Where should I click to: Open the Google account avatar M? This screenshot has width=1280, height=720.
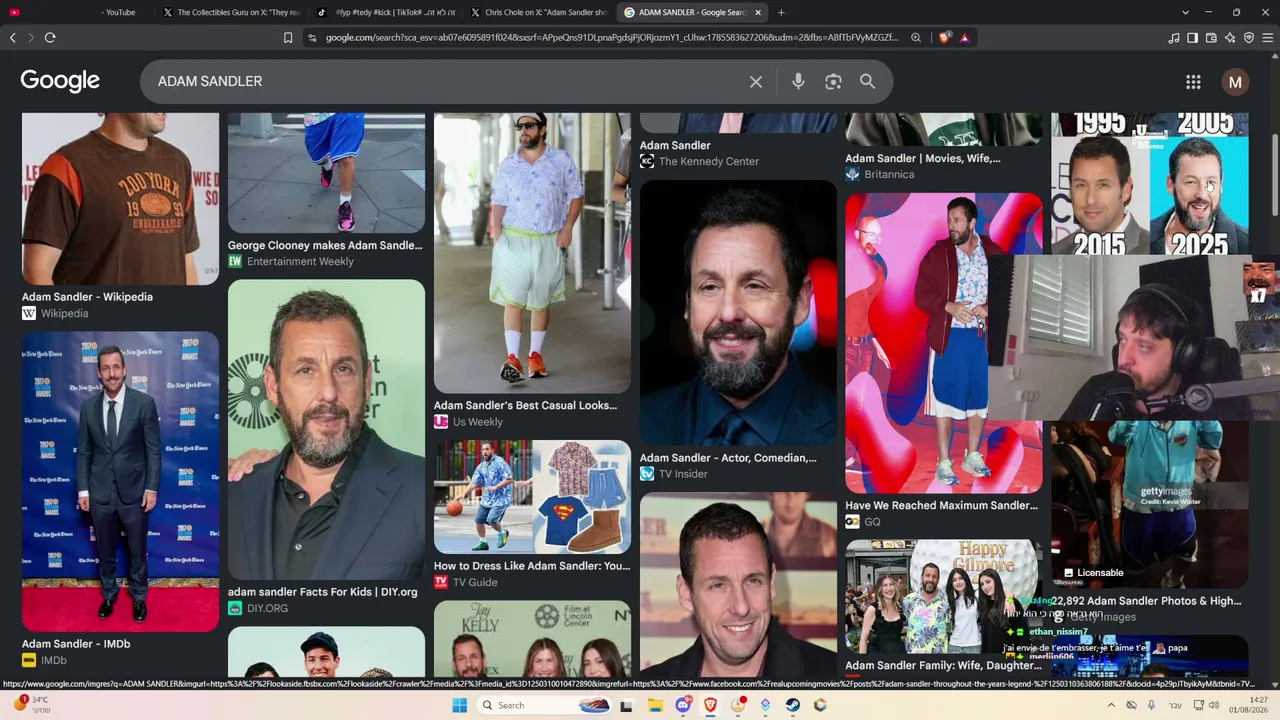point(1235,82)
